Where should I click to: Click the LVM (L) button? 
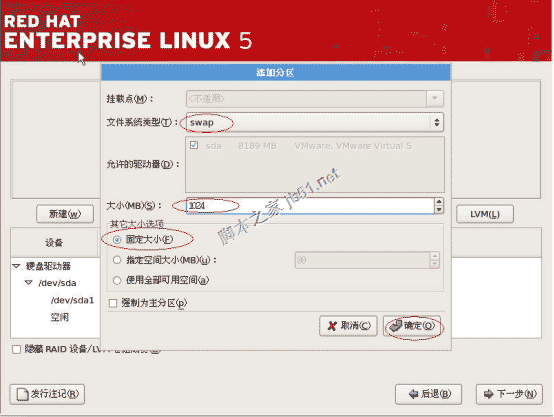[x=485, y=214]
